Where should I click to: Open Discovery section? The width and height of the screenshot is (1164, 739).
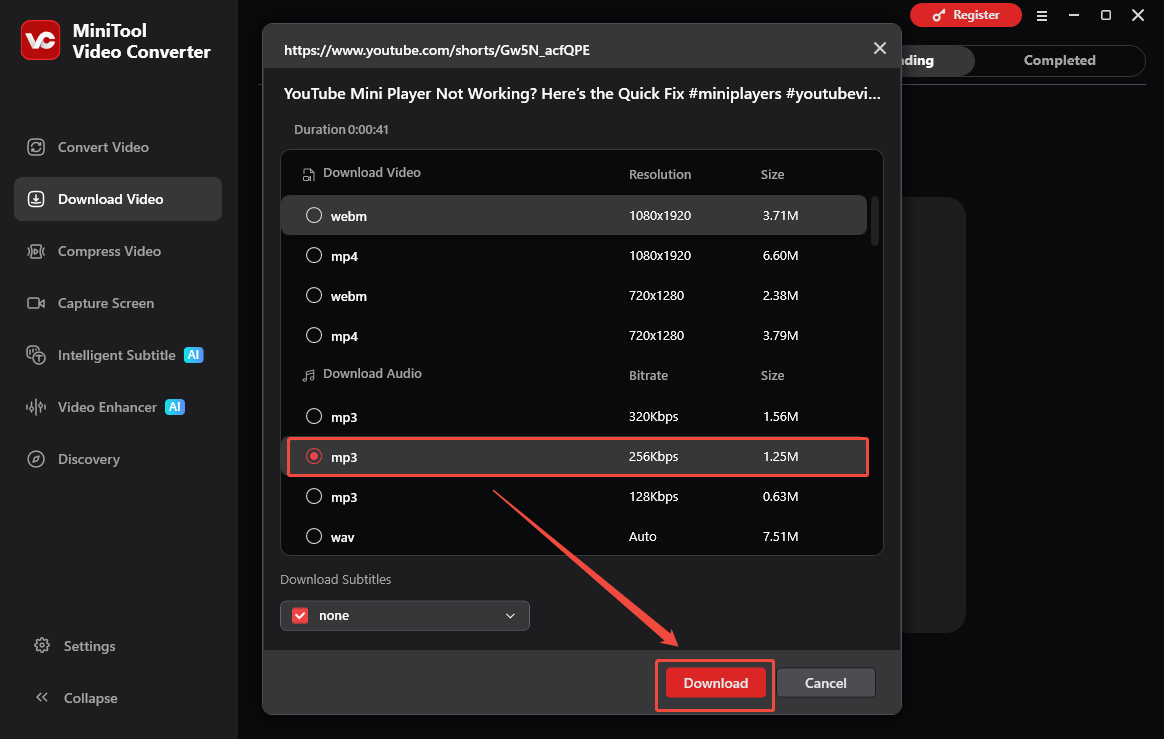coord(118,459)
